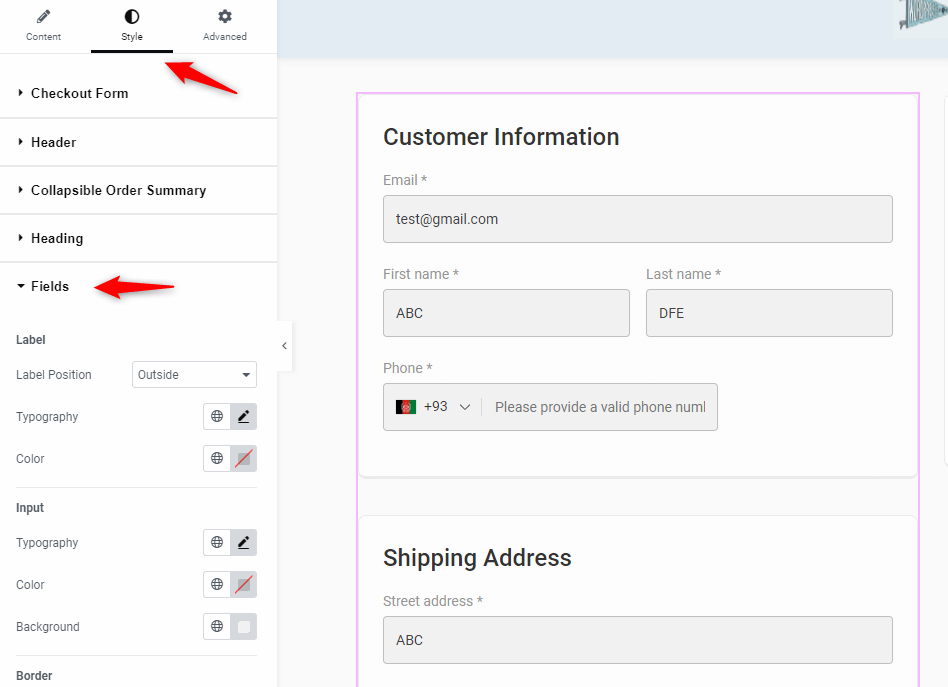
Task: Open the Content tab
Action: pyautogui.click(x=44, y=26)
